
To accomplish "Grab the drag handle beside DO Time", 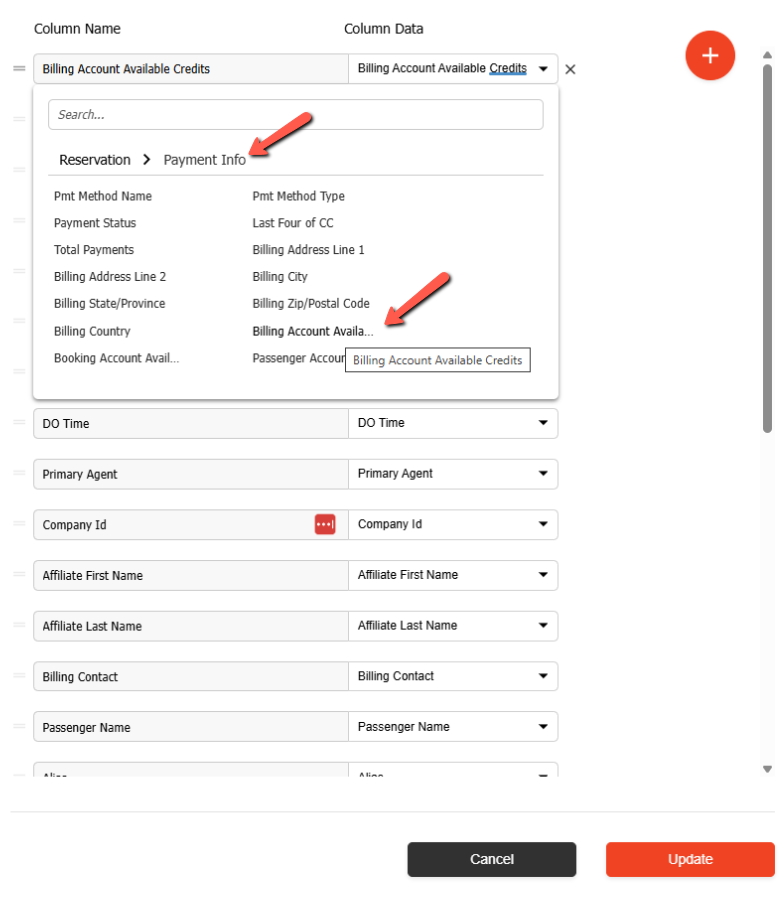I will [x=19, y=422].
